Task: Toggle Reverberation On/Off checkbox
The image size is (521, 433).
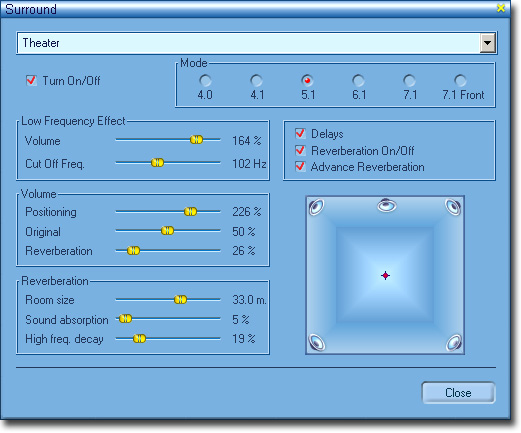Action: (300, 150)
